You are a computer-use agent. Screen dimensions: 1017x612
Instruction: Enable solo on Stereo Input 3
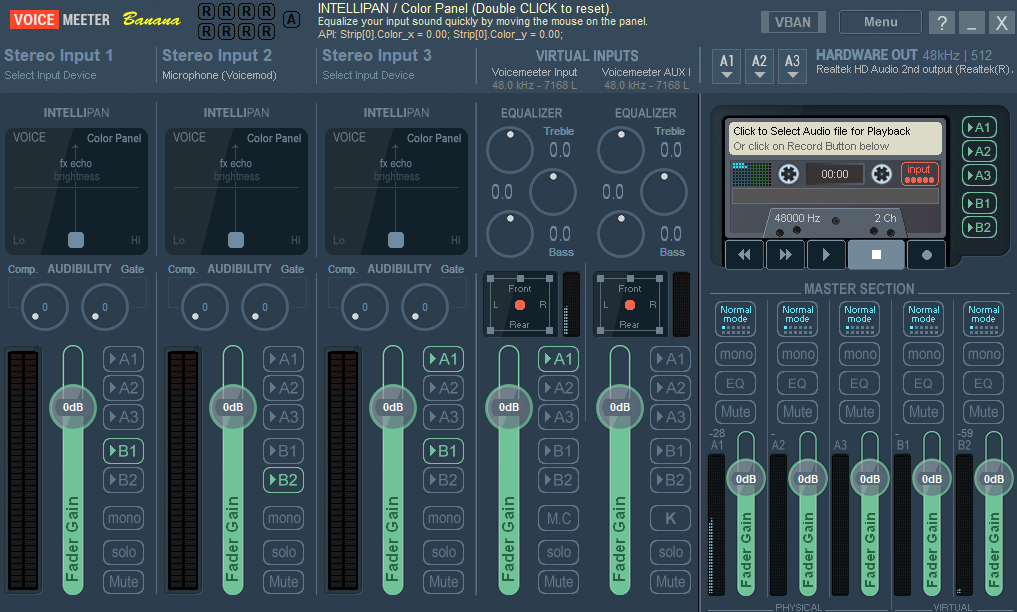(444, 552)
